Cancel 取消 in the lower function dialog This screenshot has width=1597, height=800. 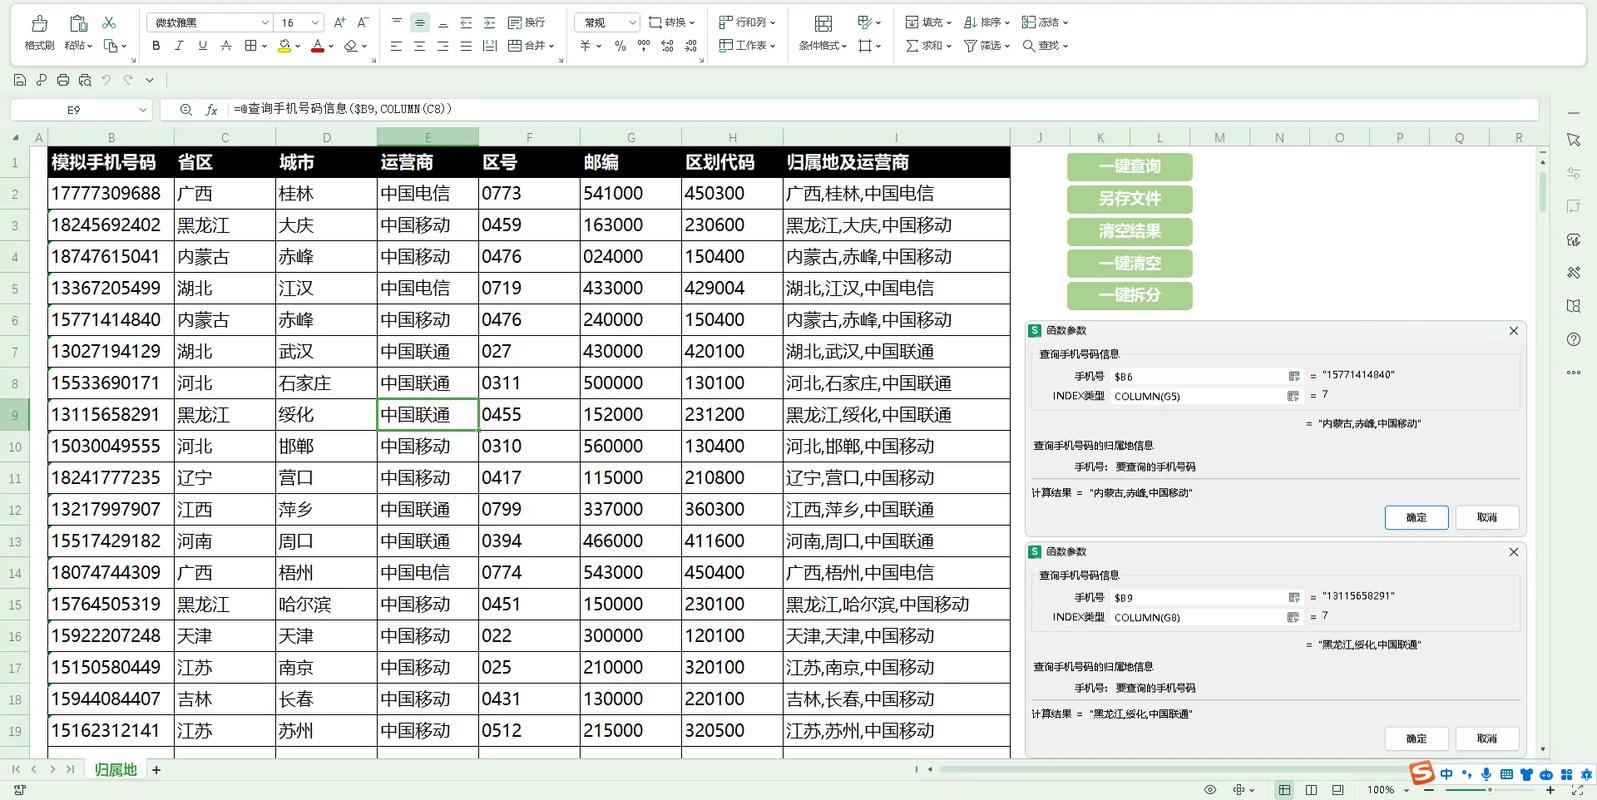click(x=1487, y=739)
